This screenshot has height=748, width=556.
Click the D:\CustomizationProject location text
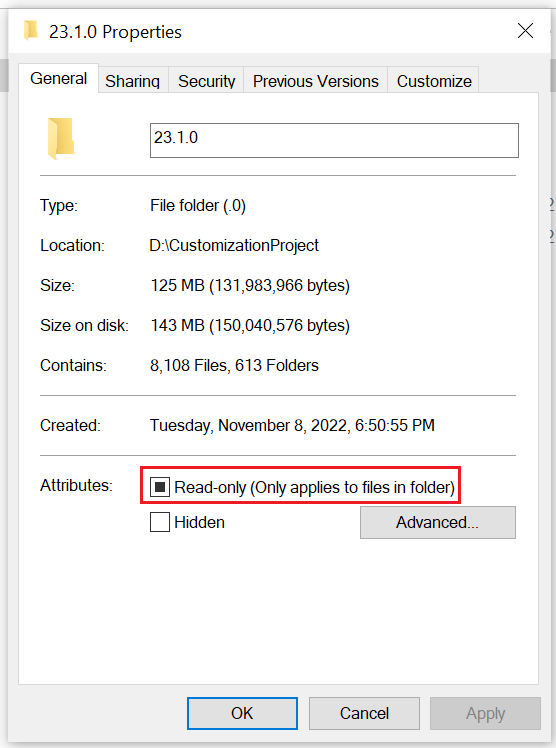click(x=234, y=245)
